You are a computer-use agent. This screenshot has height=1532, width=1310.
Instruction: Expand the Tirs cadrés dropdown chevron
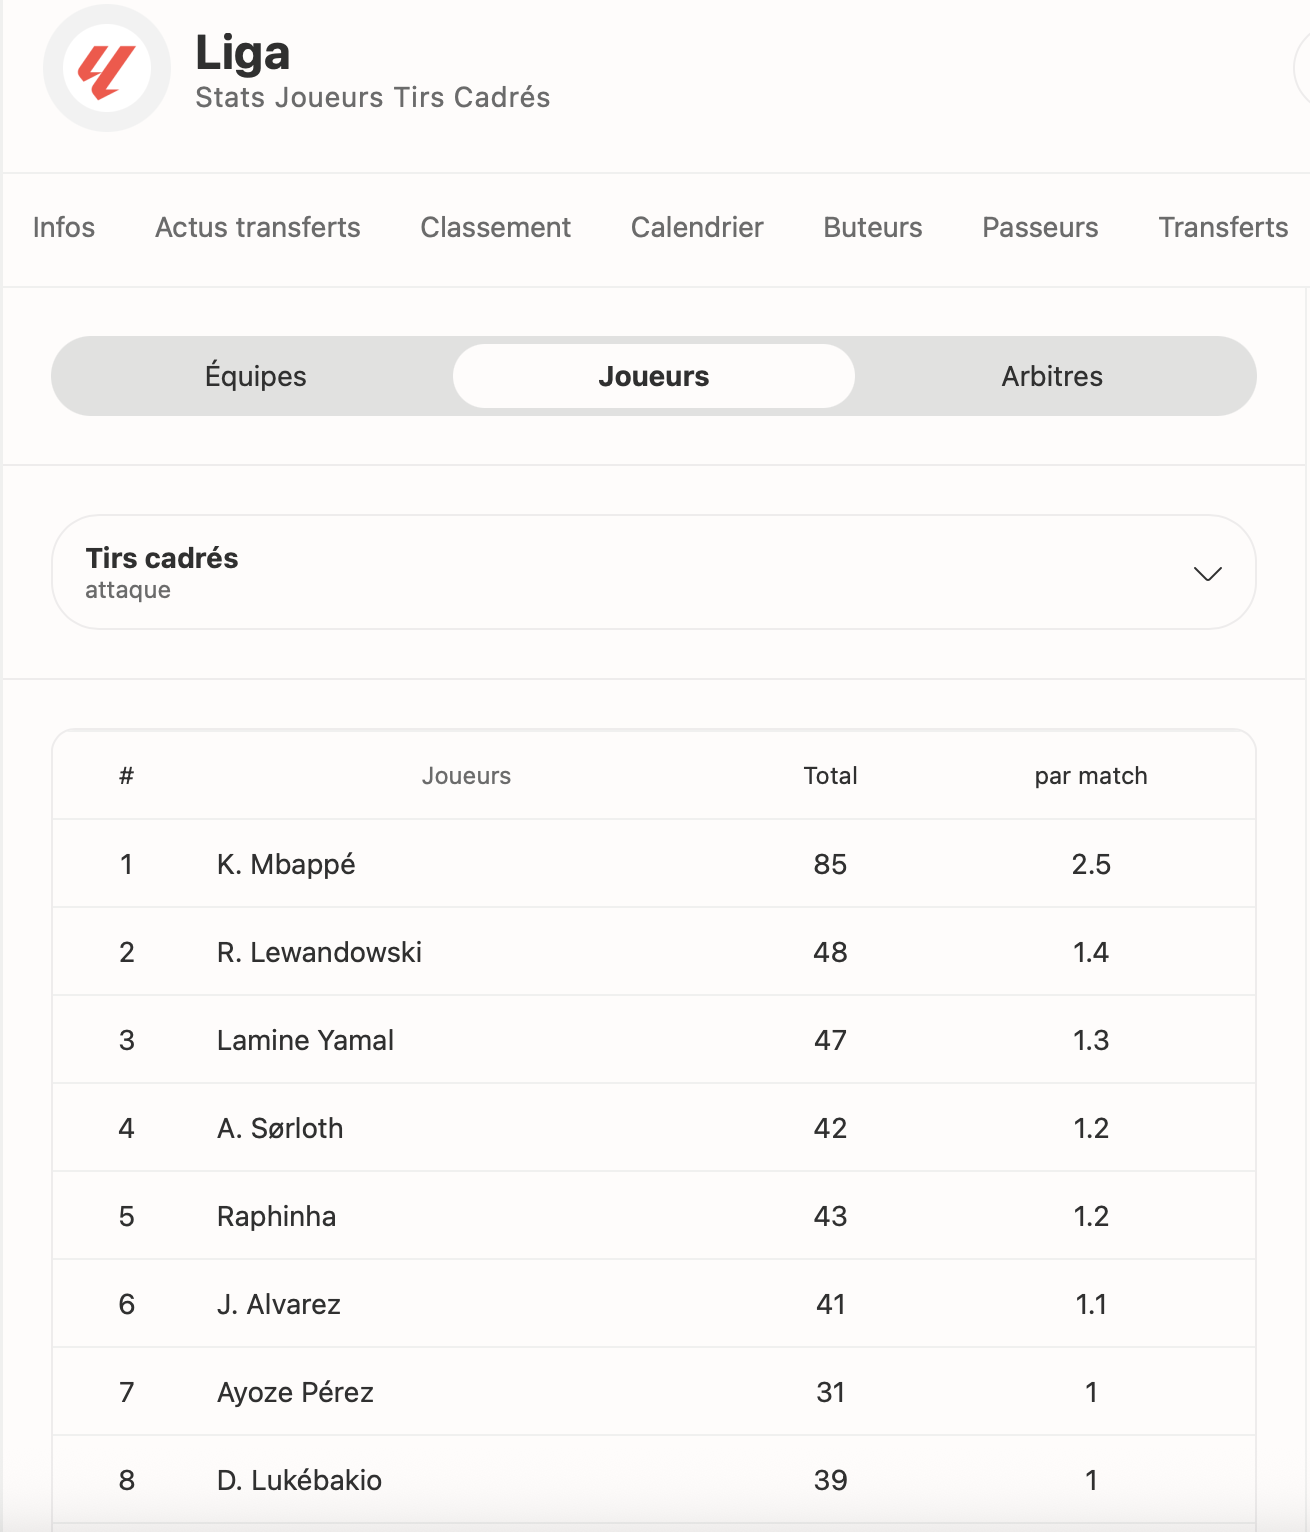pyautogui.click(x=1207, y=573)
